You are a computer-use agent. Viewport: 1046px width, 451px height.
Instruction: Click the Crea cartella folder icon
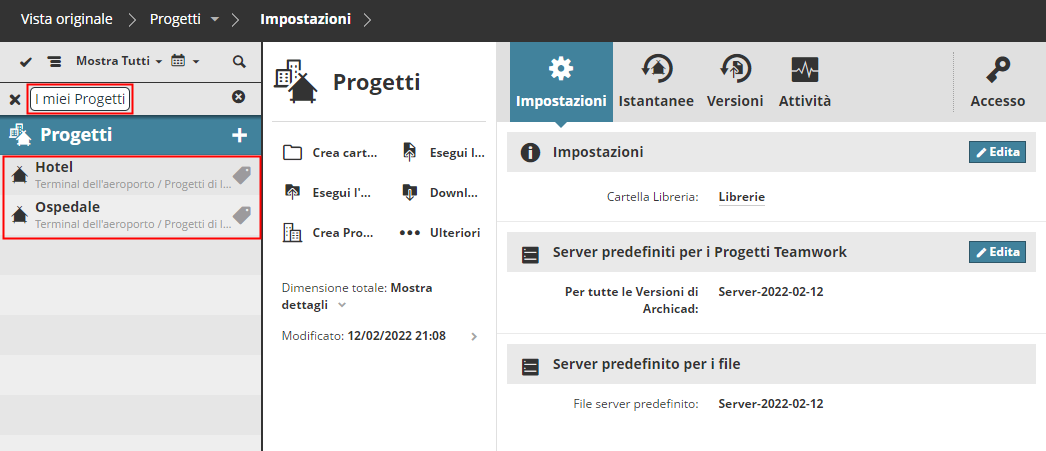tap(292, 153)
